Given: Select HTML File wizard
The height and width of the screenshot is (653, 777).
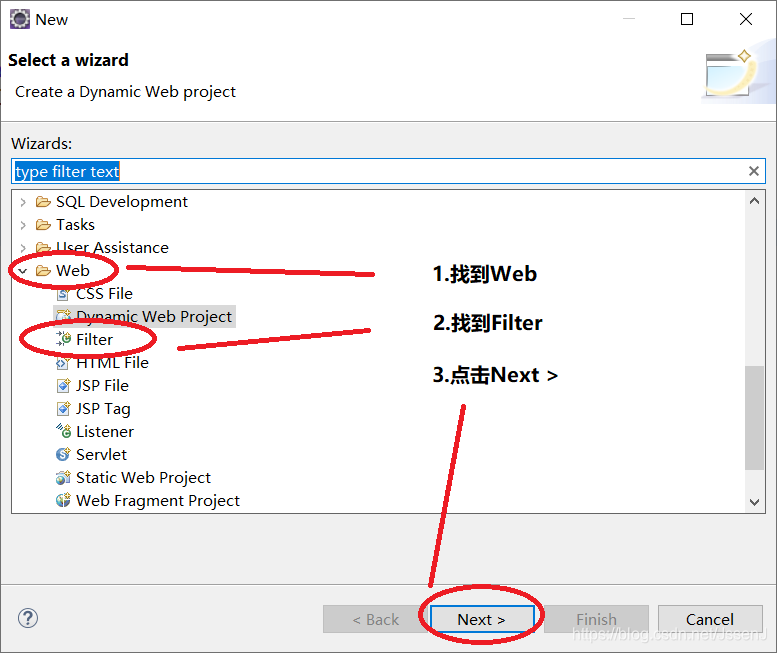Looking at the screenshot, I should (x=112, y=363).
